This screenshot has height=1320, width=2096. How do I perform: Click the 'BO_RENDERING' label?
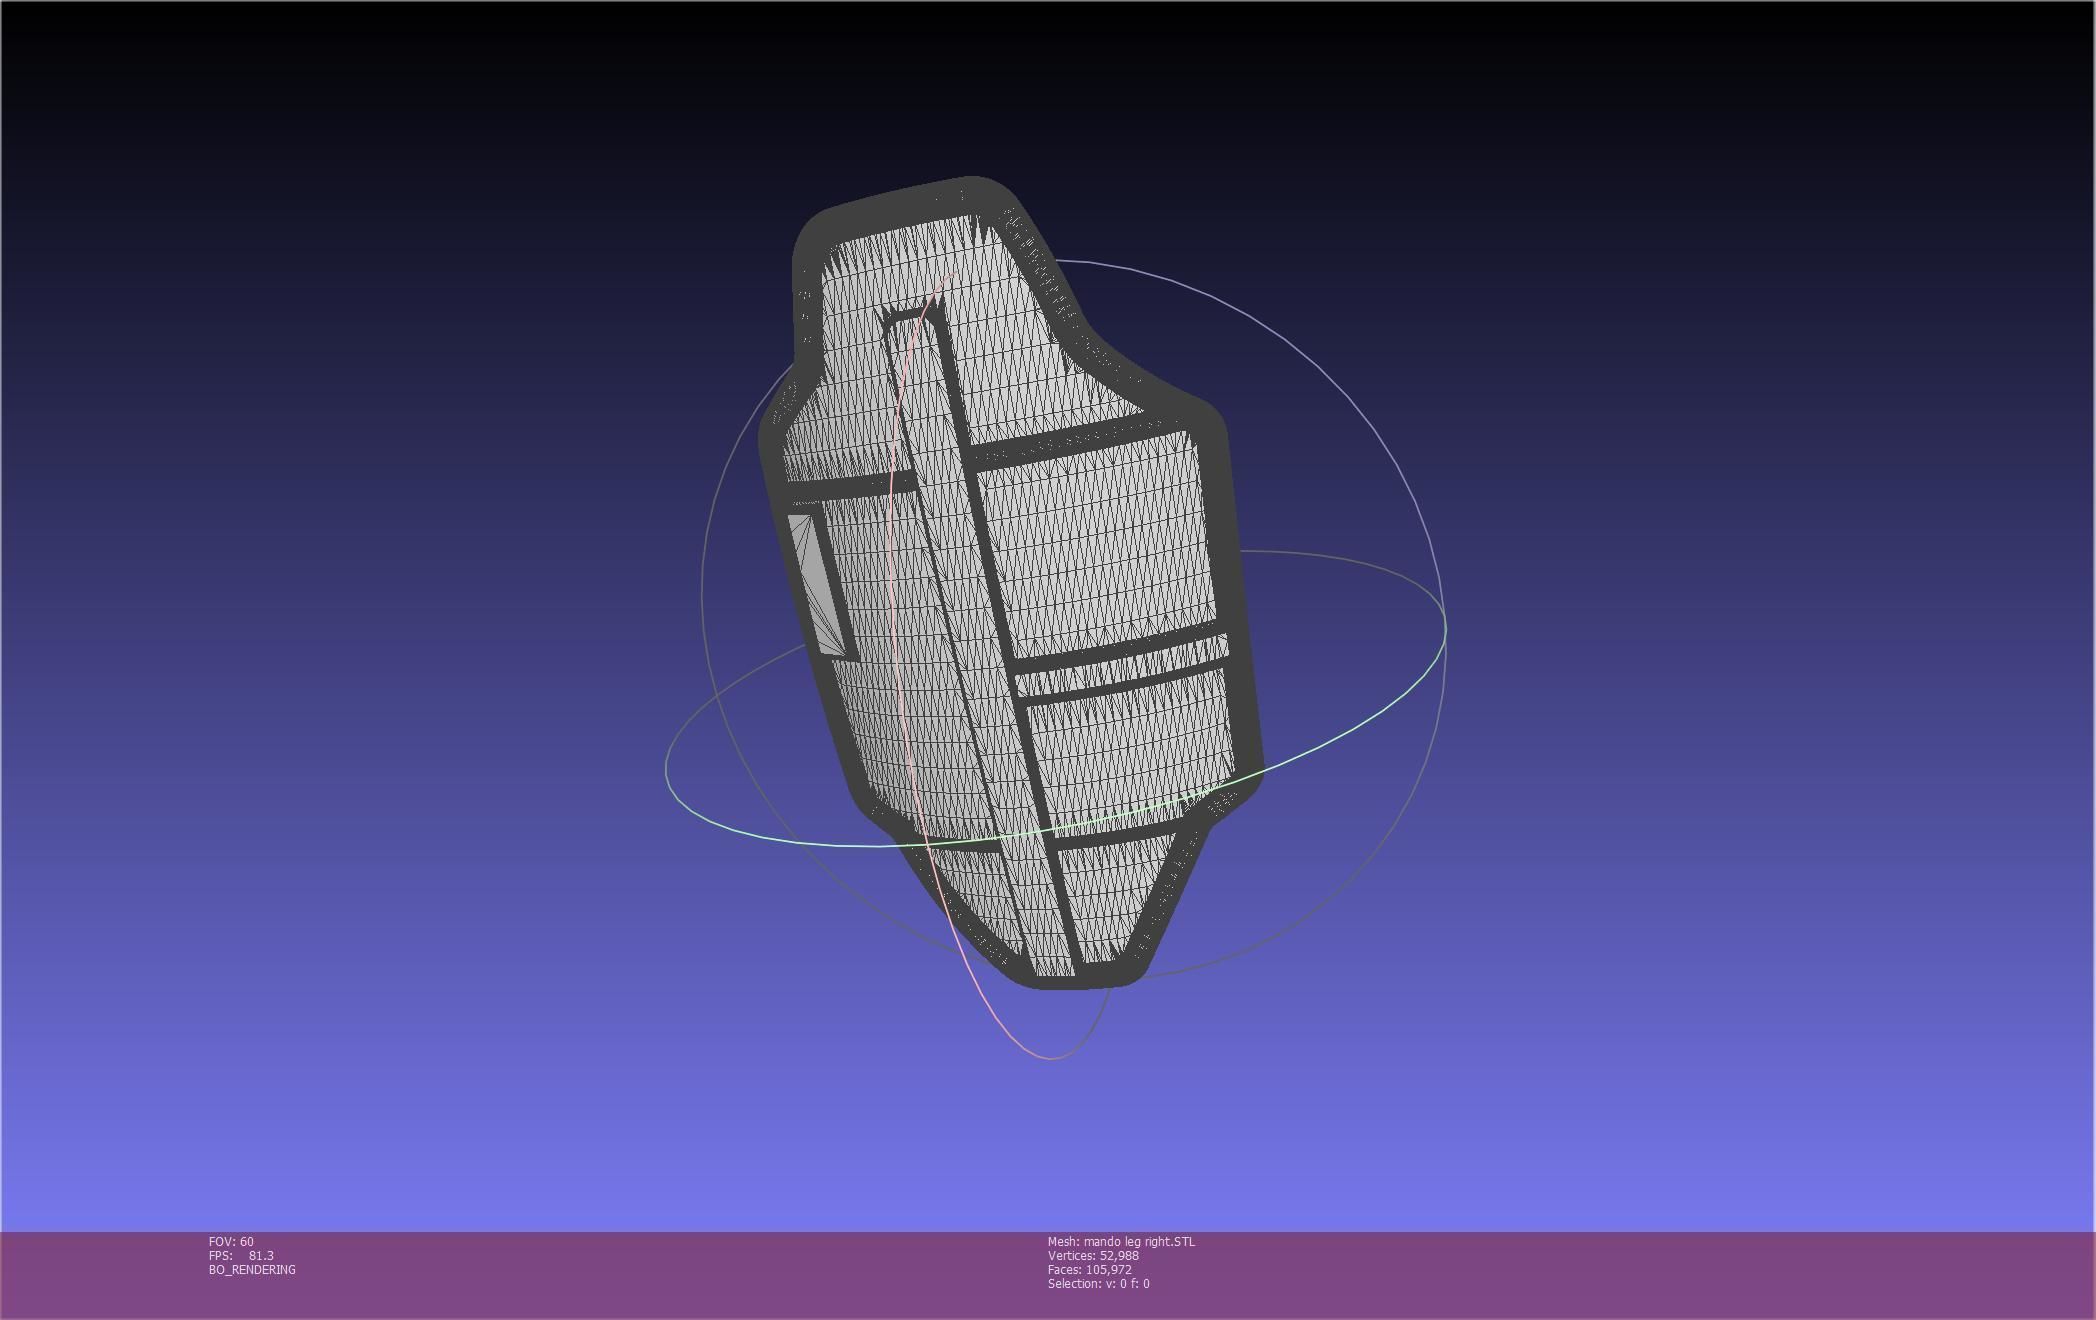(x=252, y=1269)
